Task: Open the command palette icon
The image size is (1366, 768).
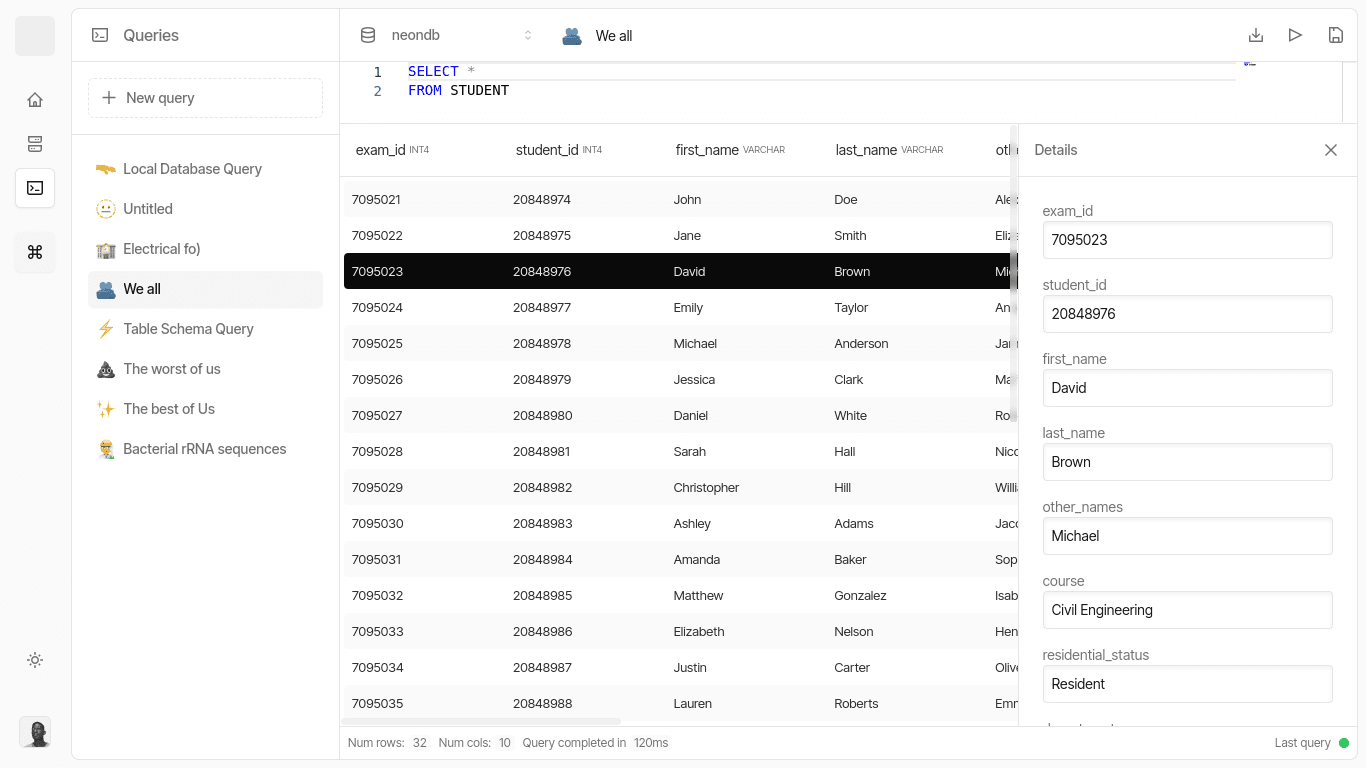Action: [35, 252]
